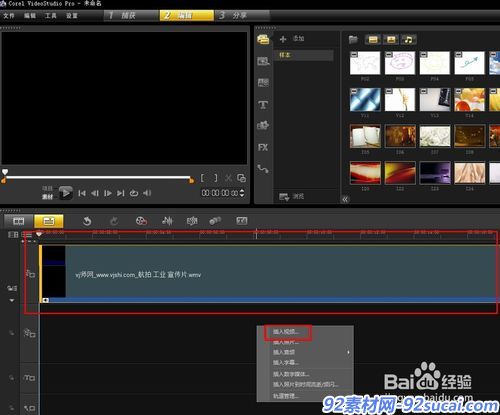This screenshot has height=415, width=500.
Task: Open the Transitions library icon
Action: [x=263, y=83]
